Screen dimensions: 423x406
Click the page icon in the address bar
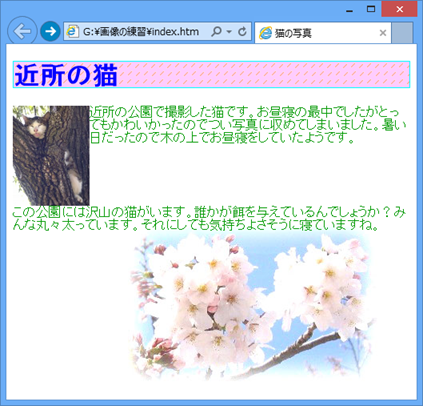(72, 32)
